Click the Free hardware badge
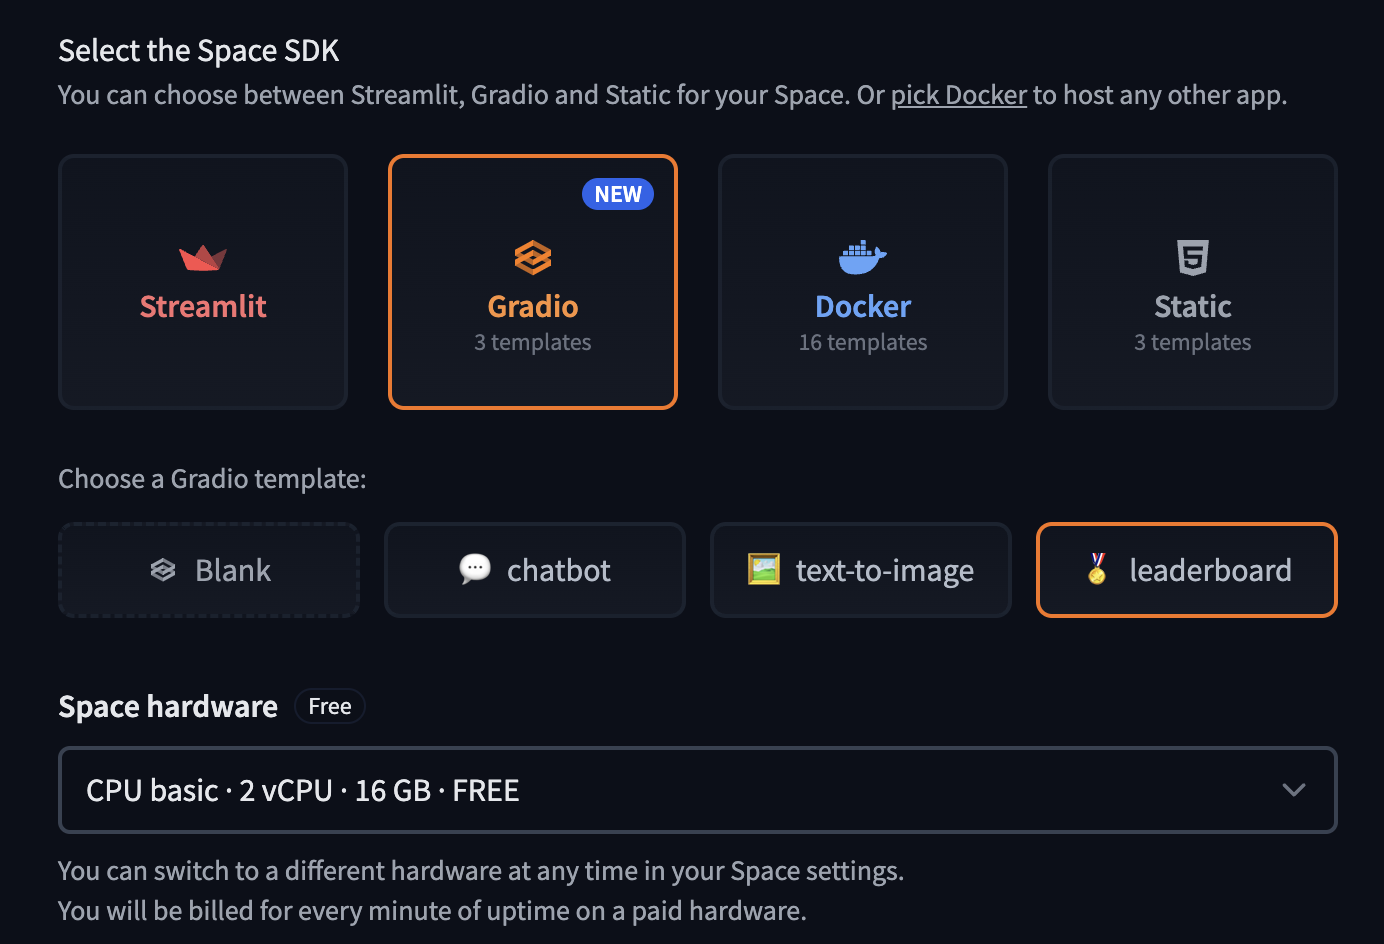1384x944 pixels. (329, 706)
